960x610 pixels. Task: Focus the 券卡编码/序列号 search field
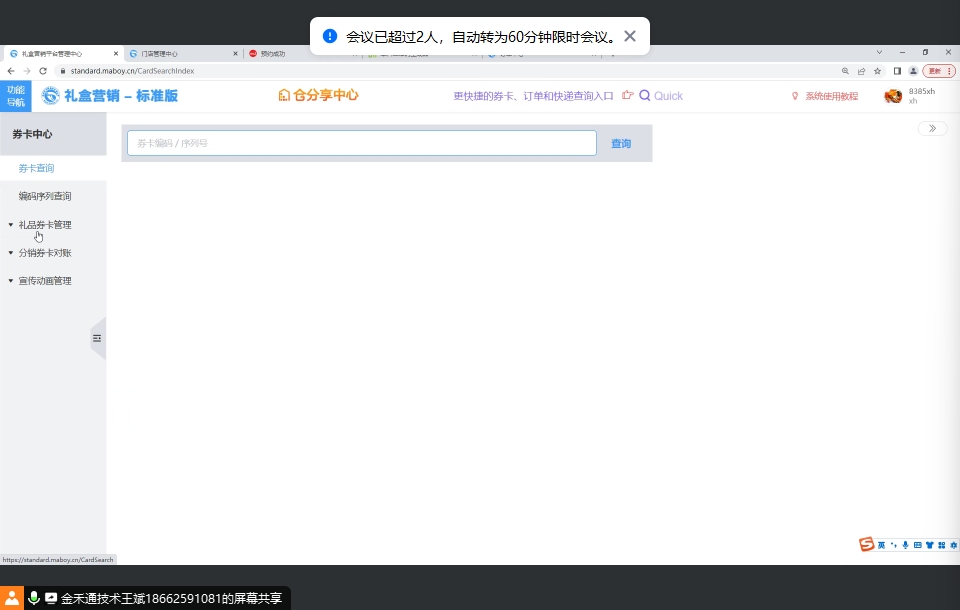pos(361,143)
